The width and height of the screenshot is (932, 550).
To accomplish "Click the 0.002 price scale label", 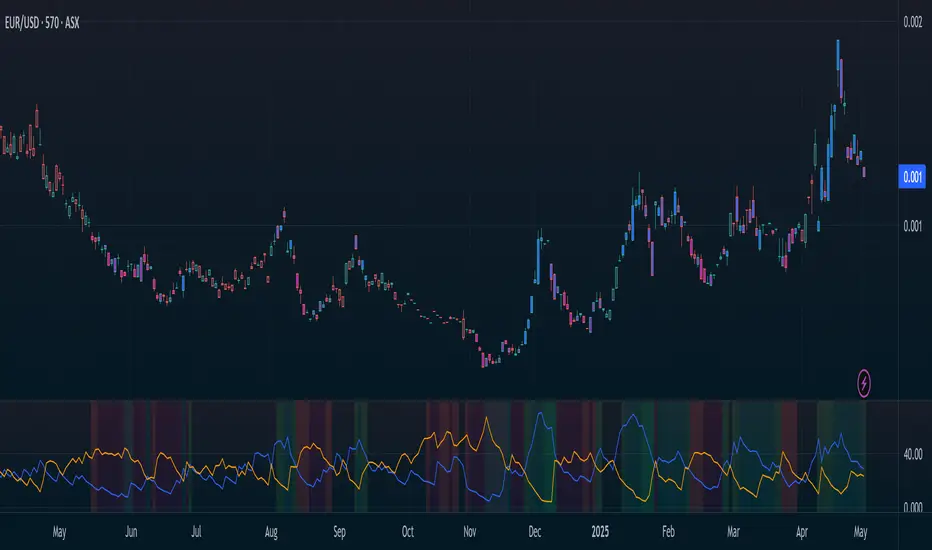I will (912, 21).
